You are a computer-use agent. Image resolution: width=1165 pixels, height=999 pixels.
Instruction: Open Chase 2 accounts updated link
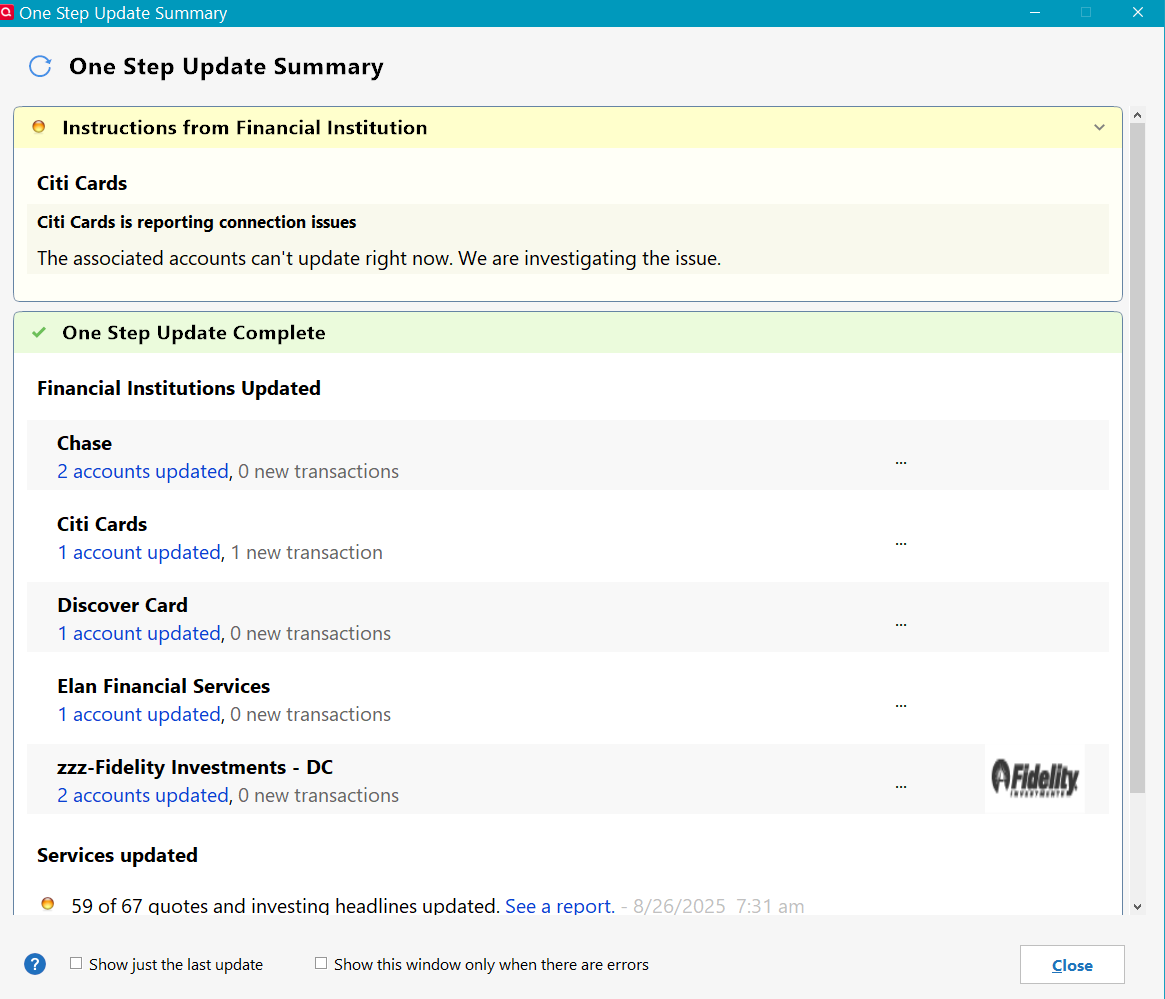[x=143, y=472]
